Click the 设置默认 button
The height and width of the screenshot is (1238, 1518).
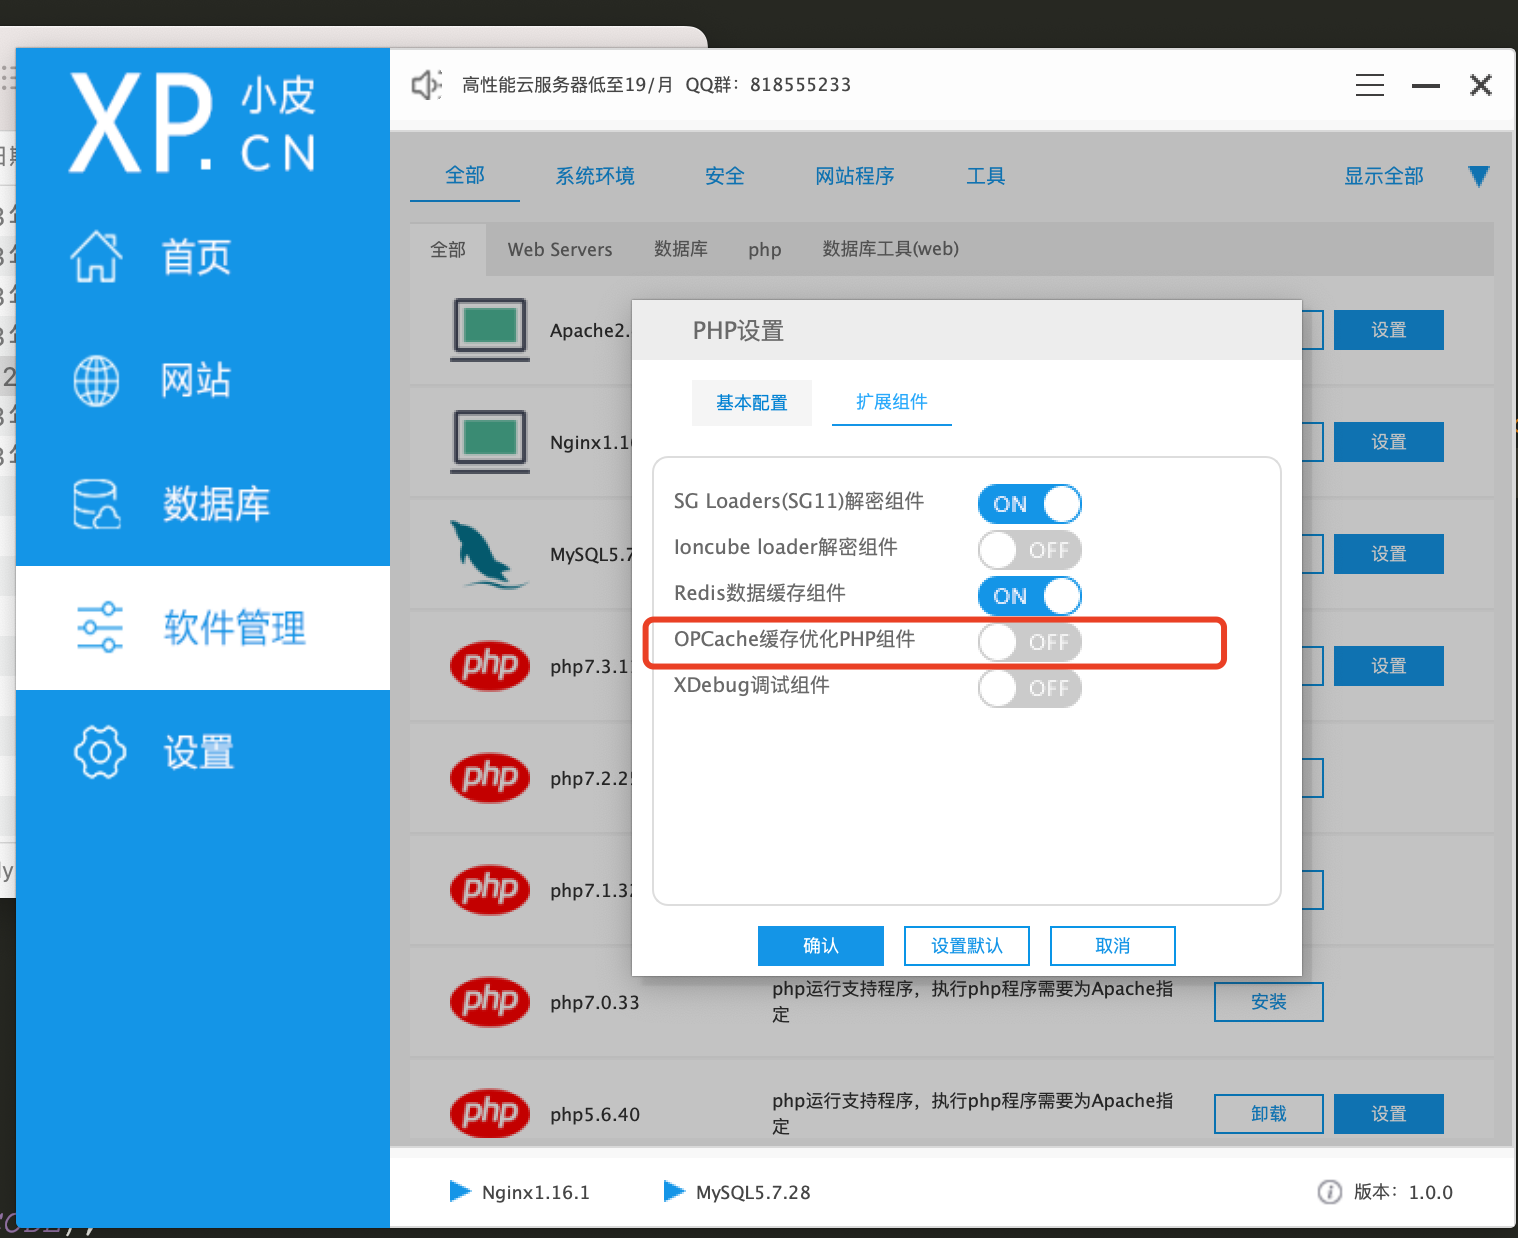pos(966,946)
